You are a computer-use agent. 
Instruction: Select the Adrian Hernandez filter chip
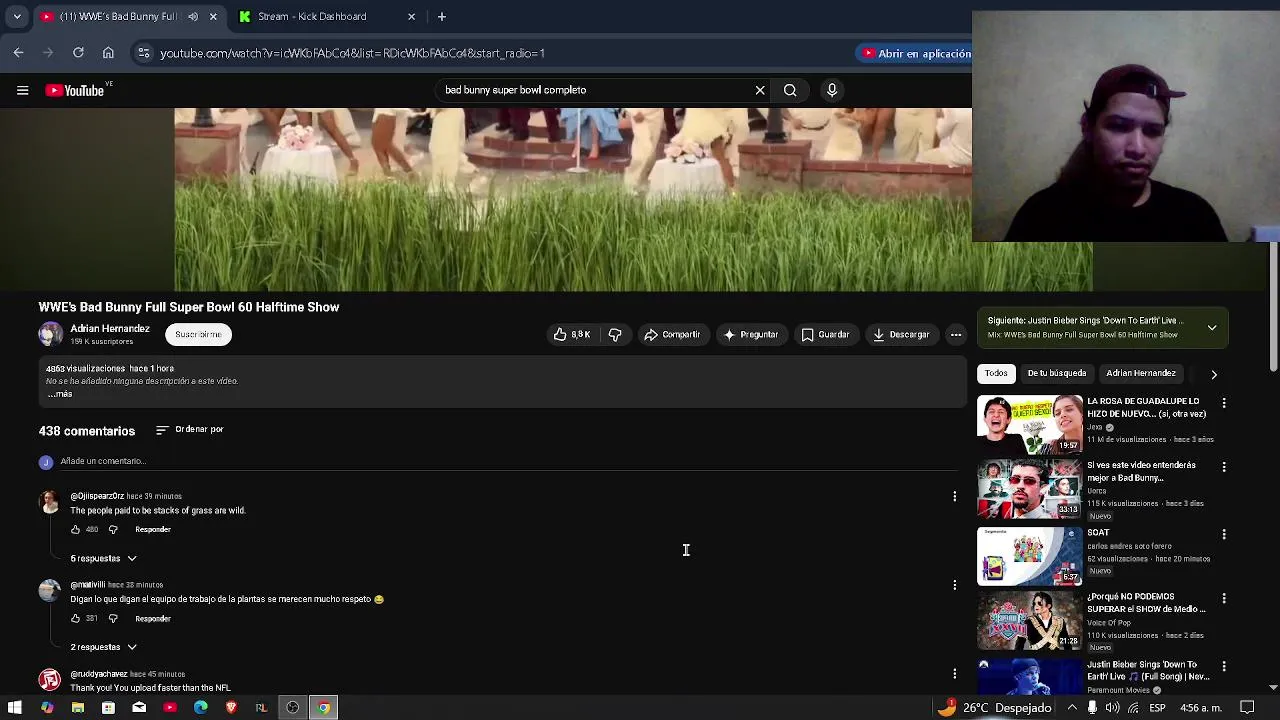pos(1141,373)
